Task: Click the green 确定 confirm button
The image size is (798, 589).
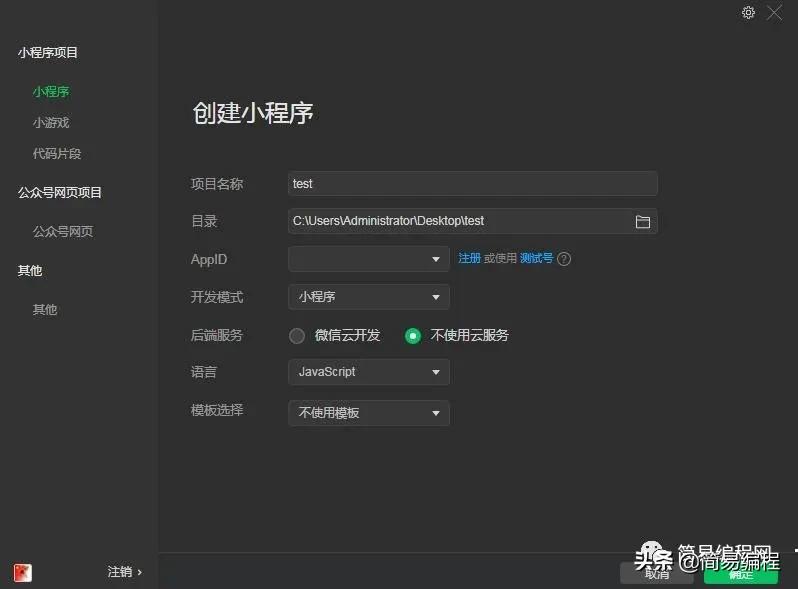Action: click(x=740, y=574)
